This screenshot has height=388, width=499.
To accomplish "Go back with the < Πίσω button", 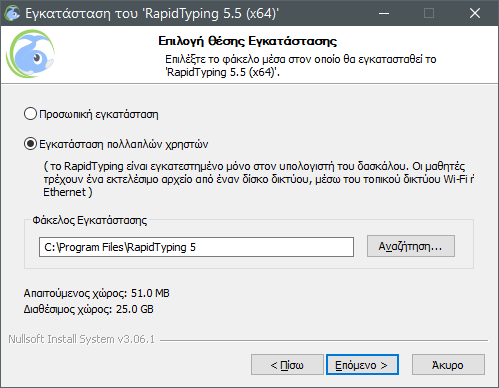I will [x=287, y=365].
